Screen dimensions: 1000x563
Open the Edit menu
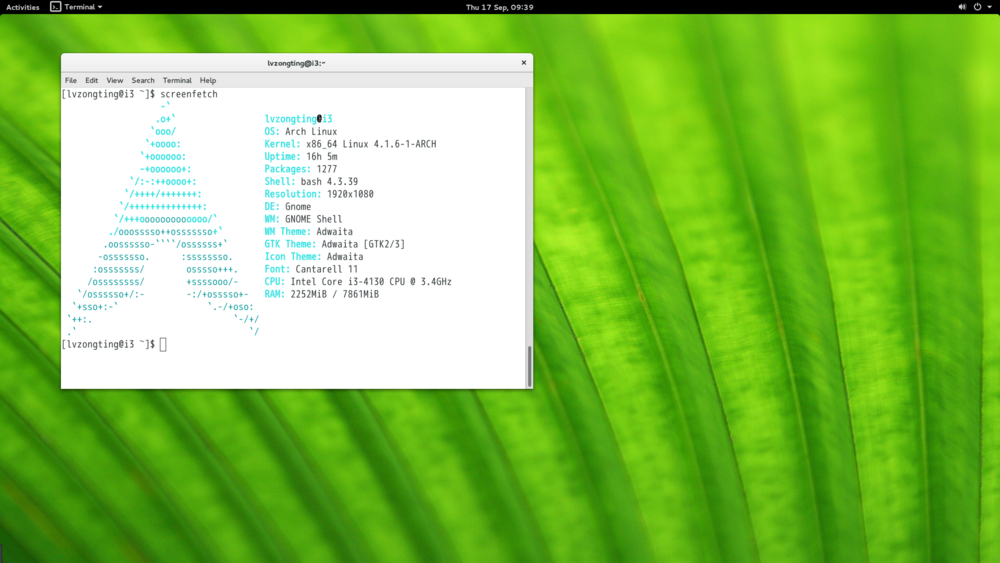click(91, 80)
